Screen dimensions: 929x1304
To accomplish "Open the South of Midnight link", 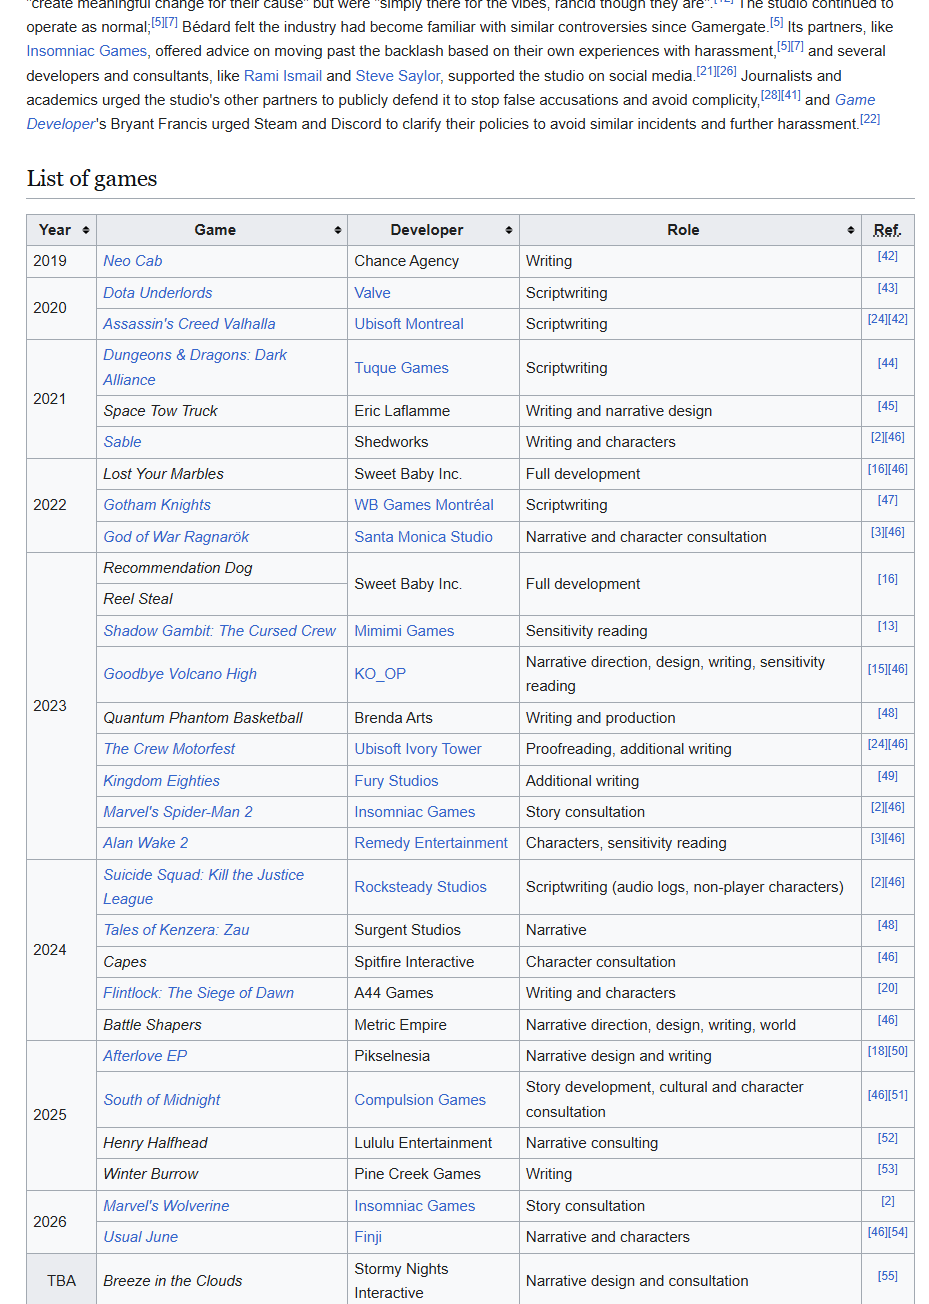I will coord(162,1100).
